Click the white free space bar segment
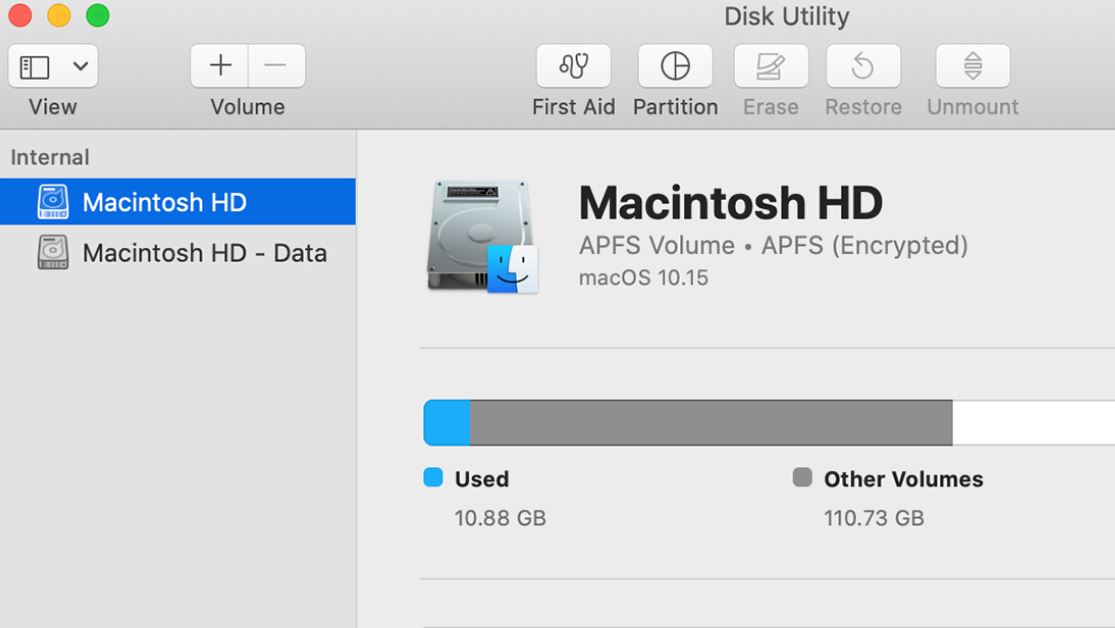 pos(1033,422)
